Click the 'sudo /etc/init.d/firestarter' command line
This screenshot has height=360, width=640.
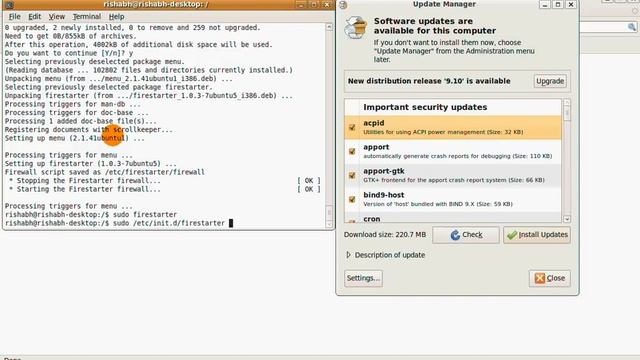point(169,223)
